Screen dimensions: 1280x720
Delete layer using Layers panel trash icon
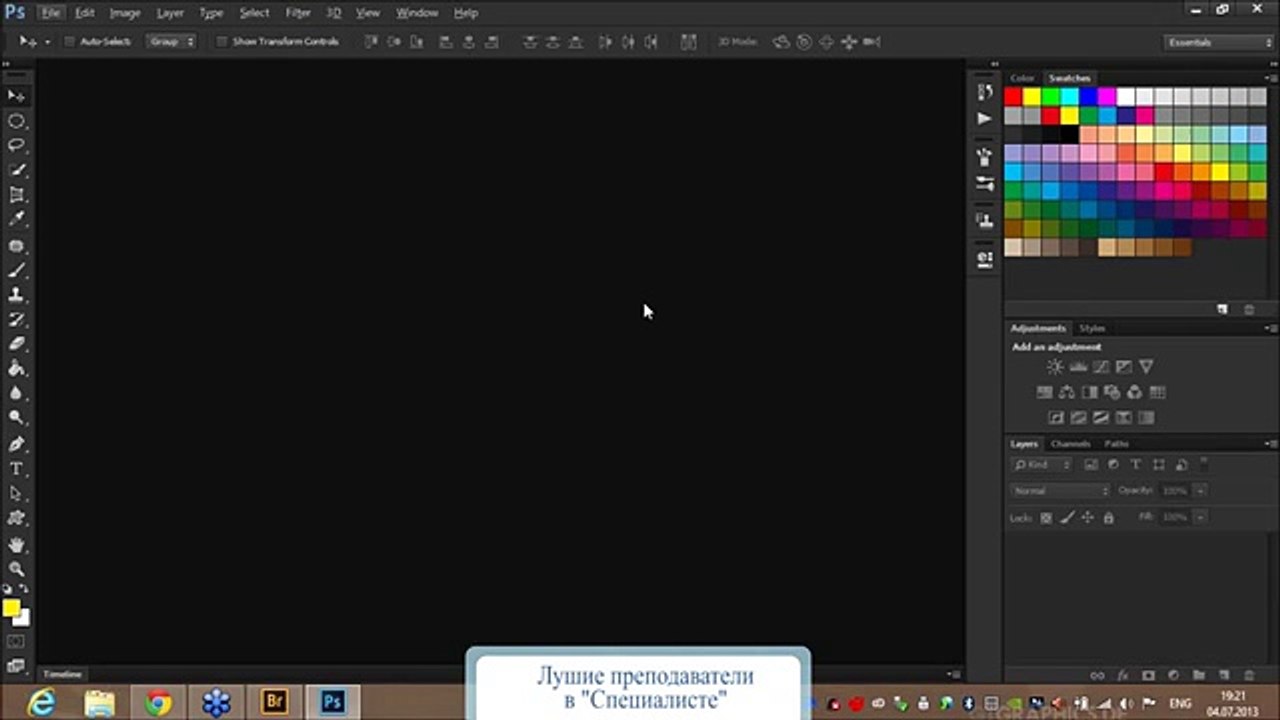[x=1249, y=676]
